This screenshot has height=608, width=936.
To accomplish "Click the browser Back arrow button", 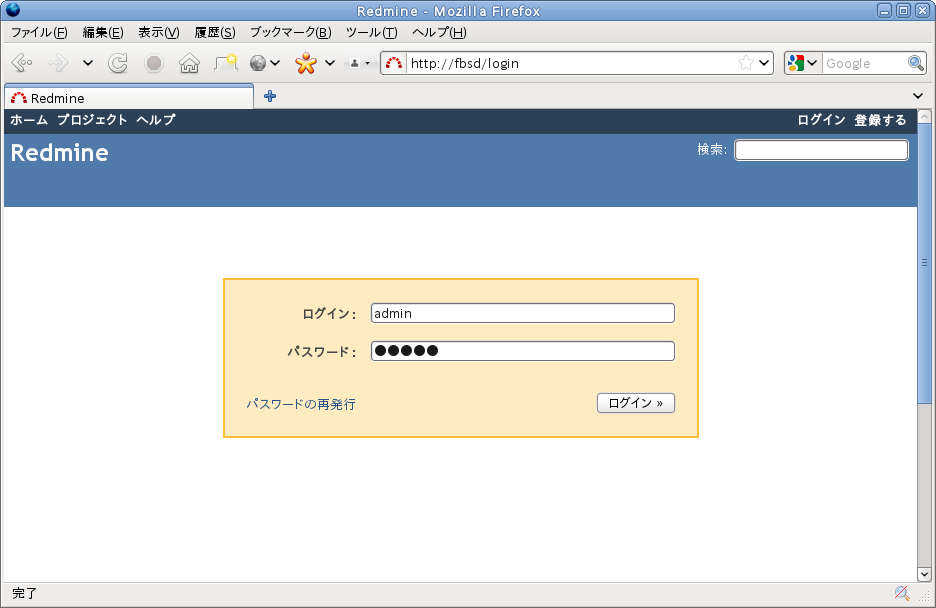I will click(21, 63).
